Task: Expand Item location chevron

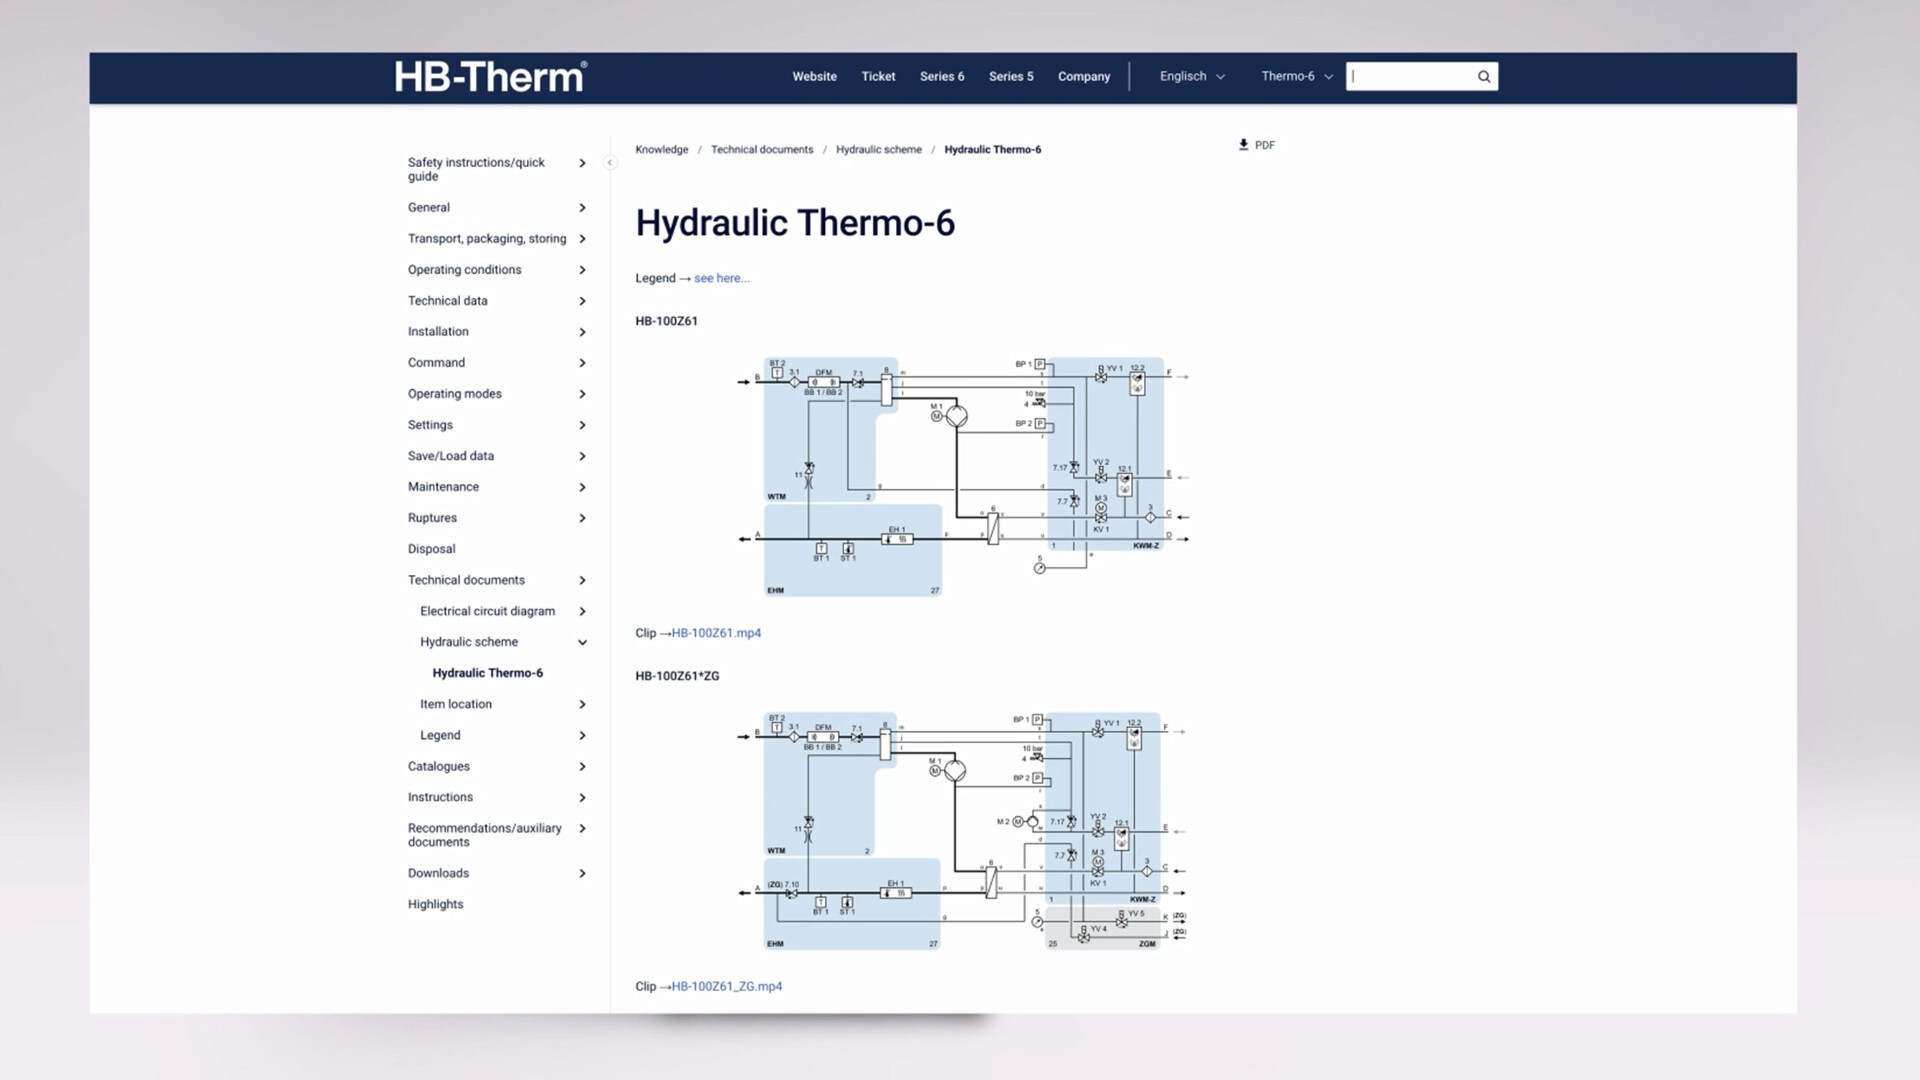Action: 582,705
